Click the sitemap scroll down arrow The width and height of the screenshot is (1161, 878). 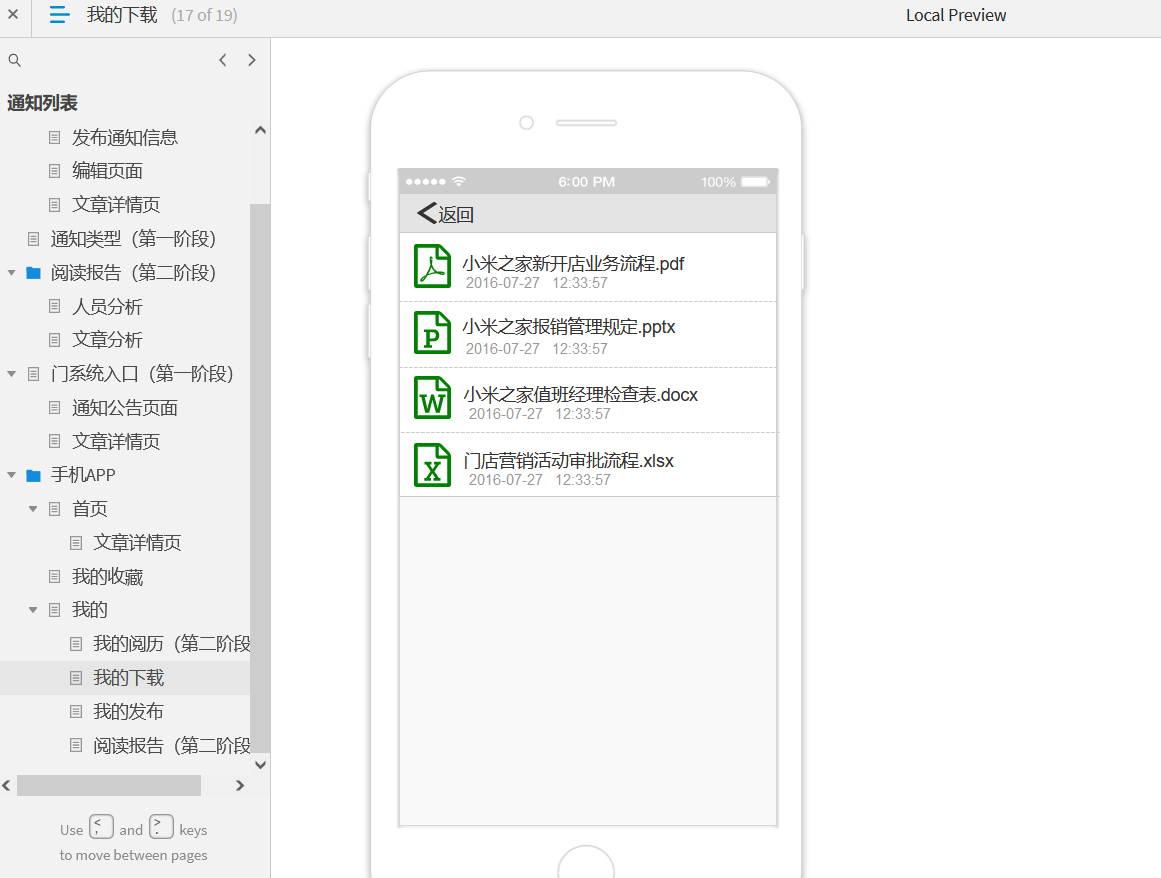pos(260,765)
